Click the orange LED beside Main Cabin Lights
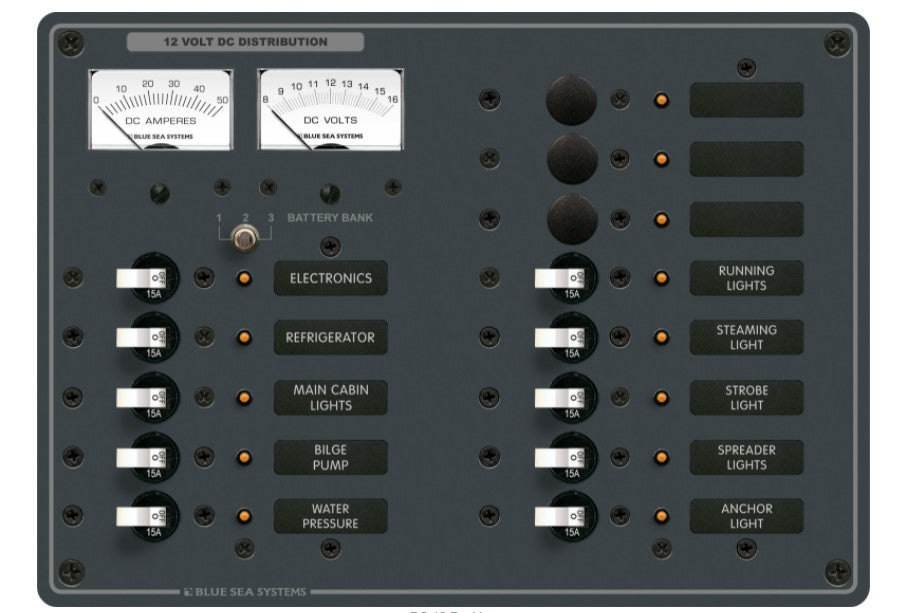The image size is (908, 613). (x=243, y=398)
